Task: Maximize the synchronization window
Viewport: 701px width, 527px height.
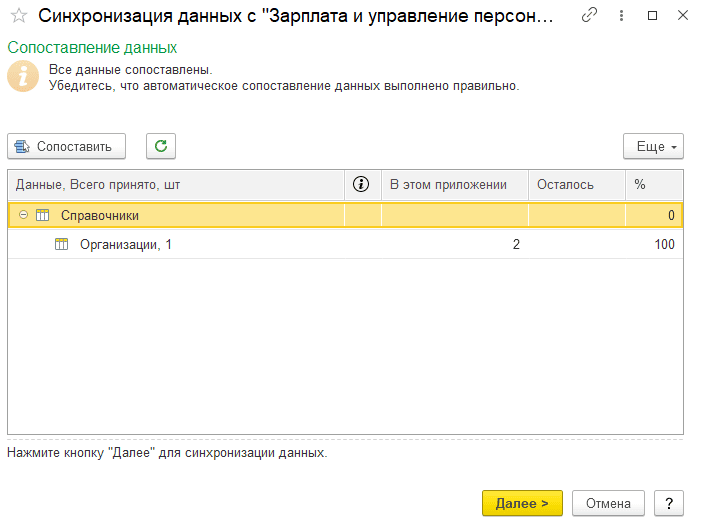Action: click(x=653, y=16)
